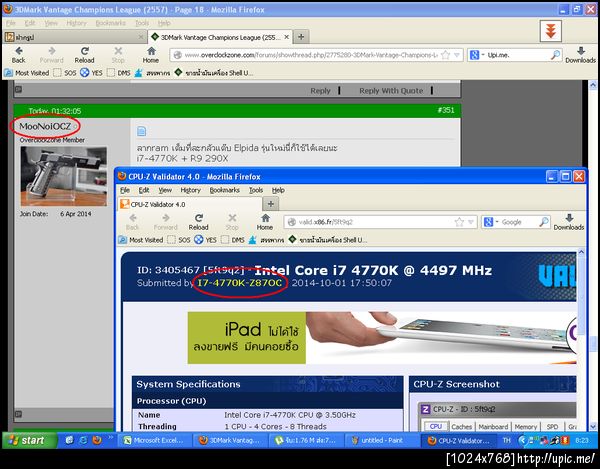Open File menu in CPU-Z Validator window
Image resolution: width=600 pixels, height=469 pixels.
click(125, 190)
